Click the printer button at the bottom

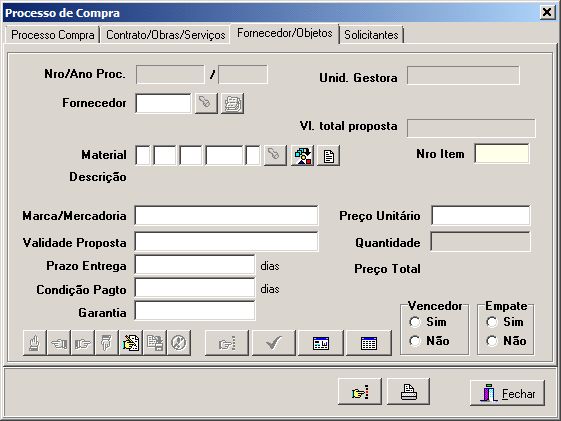408,392
